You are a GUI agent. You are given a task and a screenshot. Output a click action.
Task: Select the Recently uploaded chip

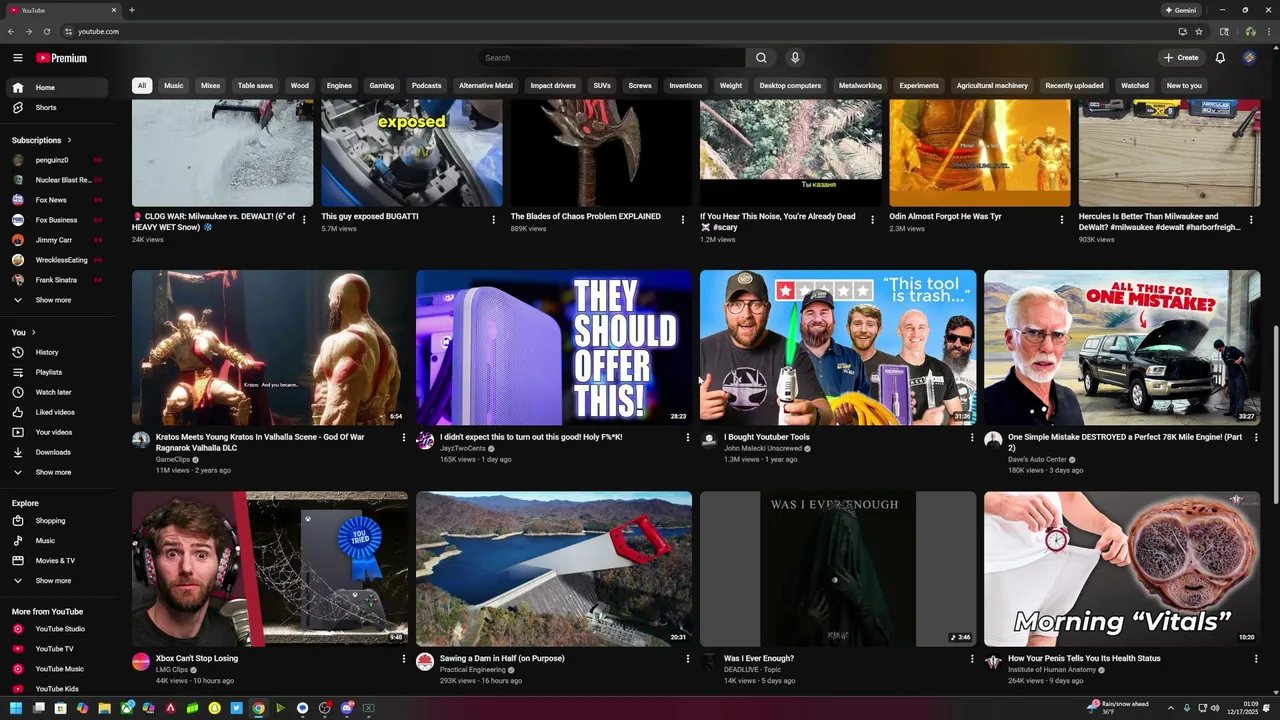click(1074, 85)
